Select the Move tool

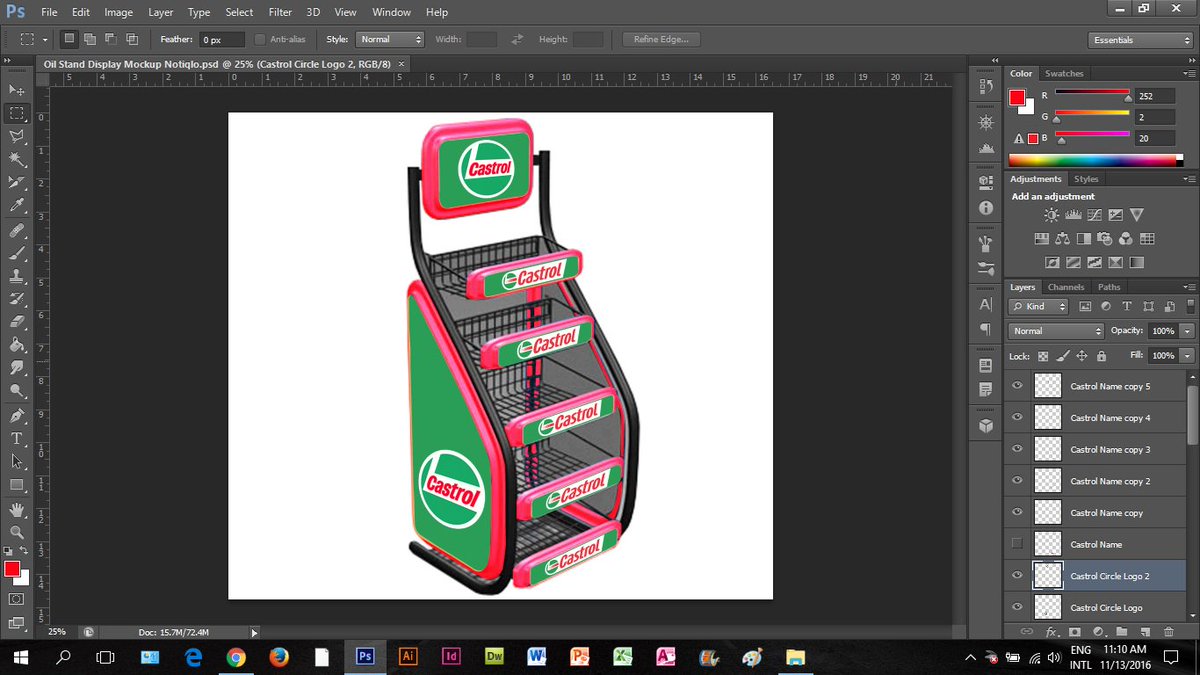[x=17, y=90]
